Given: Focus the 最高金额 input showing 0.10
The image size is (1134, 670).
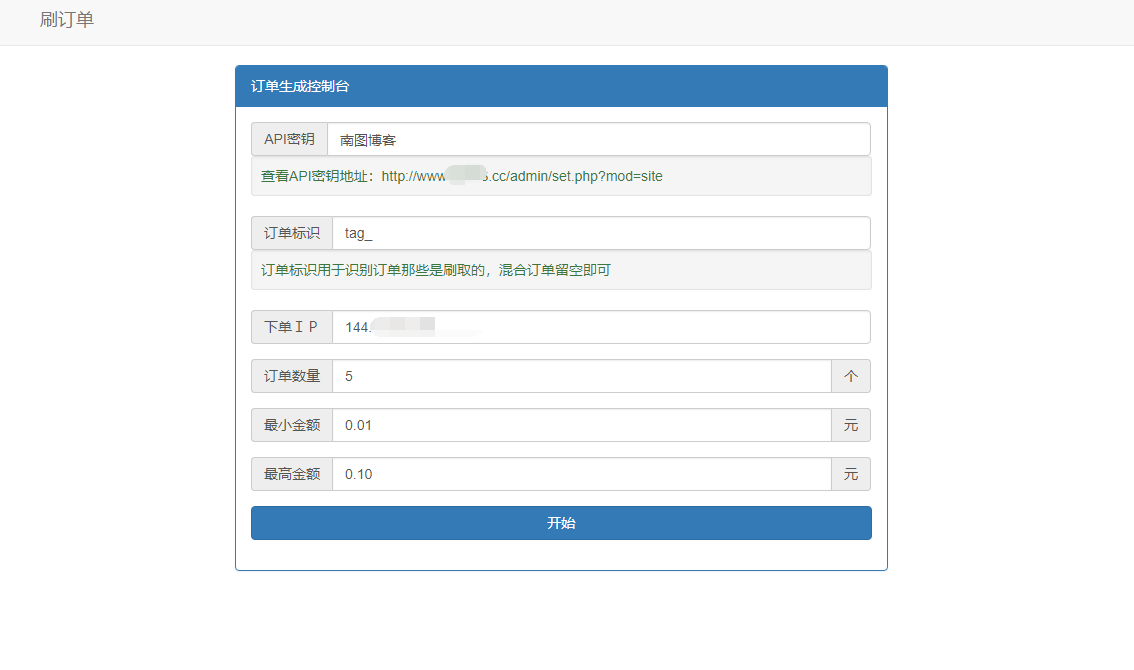Looking at the screenshot, I should [581, 474].
